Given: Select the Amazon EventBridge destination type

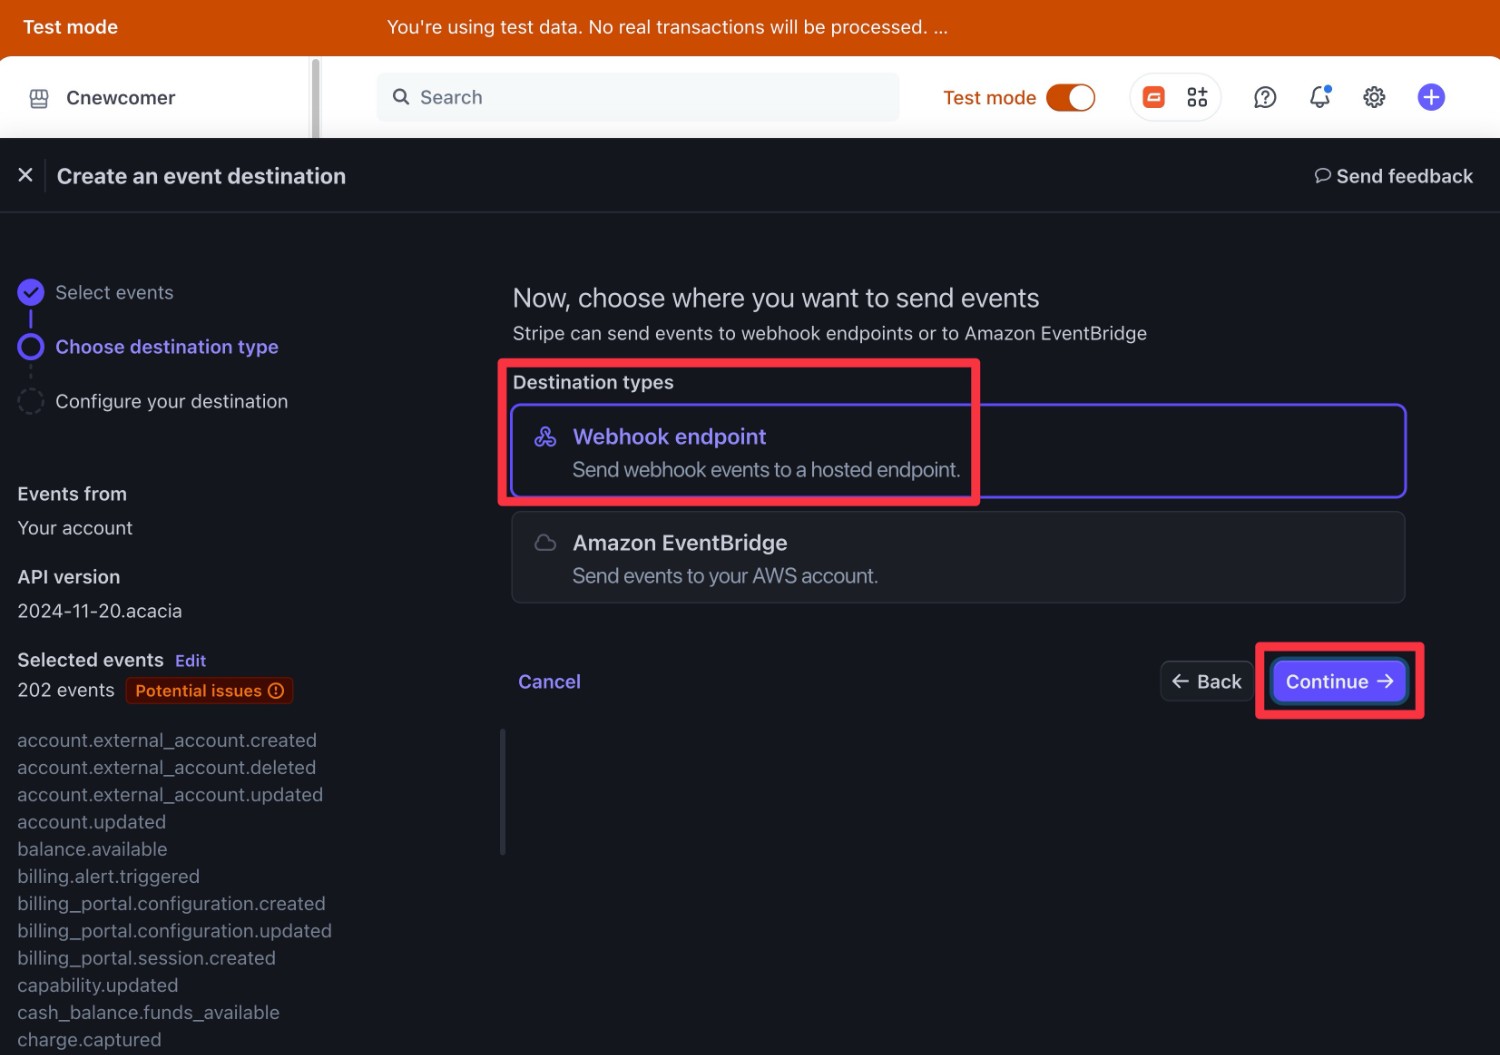Looking at the screenshot, I should click(958, 557).
